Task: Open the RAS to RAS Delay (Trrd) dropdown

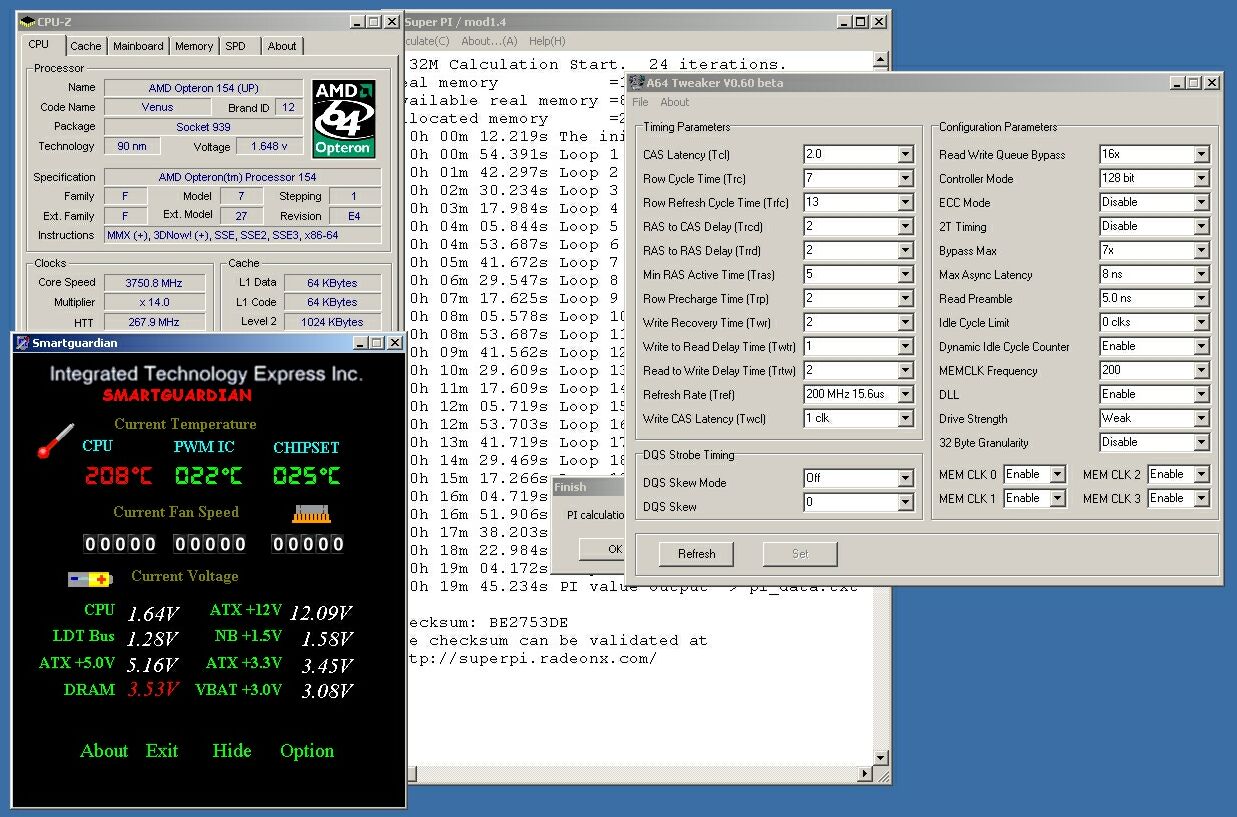Action: pos(905,251)
